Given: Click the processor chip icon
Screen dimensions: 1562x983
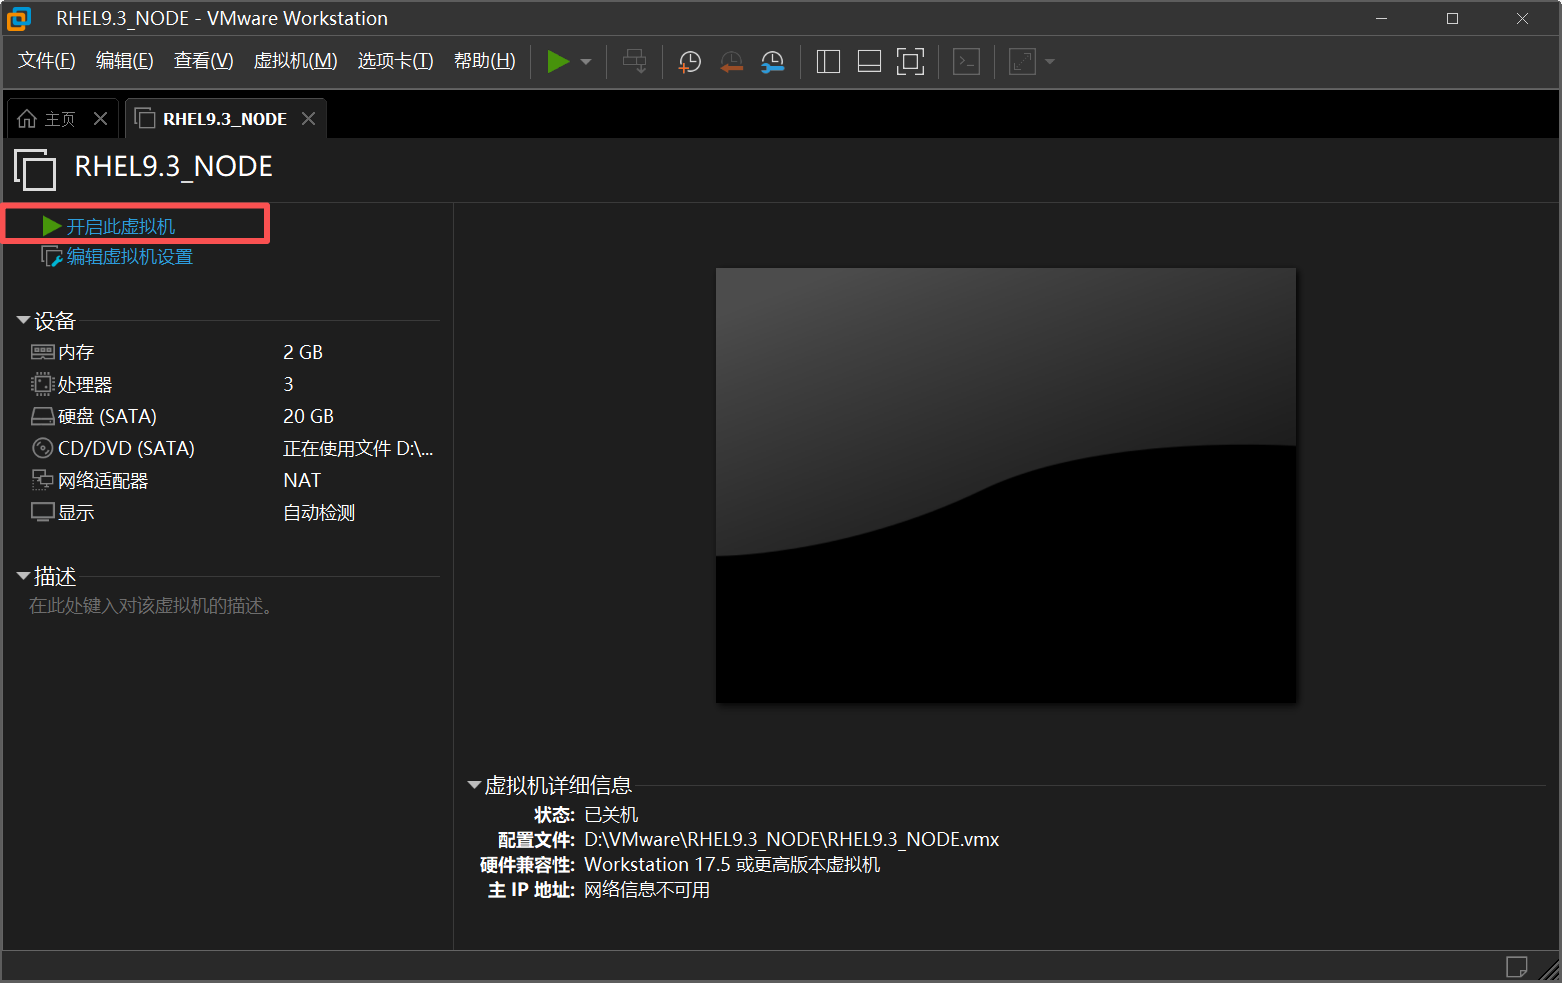Looking at the screenshot, I should point(43,384).
